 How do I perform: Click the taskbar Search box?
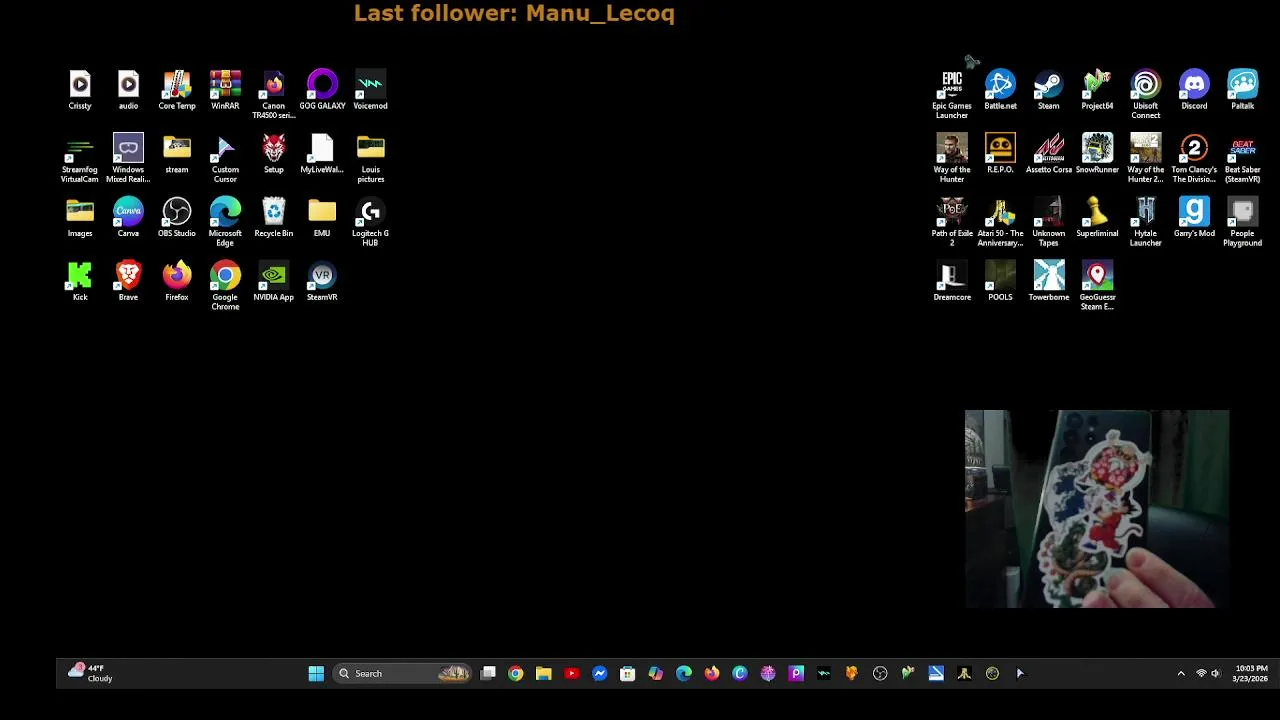(x=402, y=674)
